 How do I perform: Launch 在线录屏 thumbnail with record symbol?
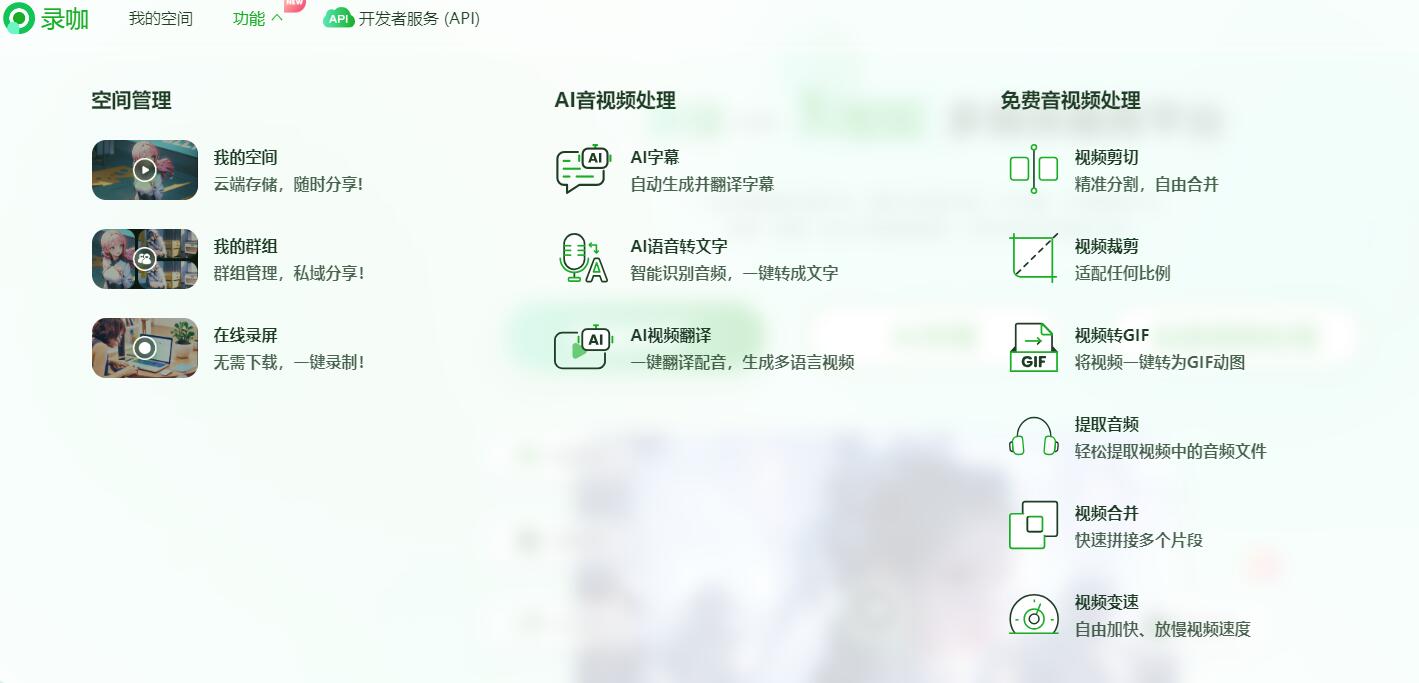145,348
